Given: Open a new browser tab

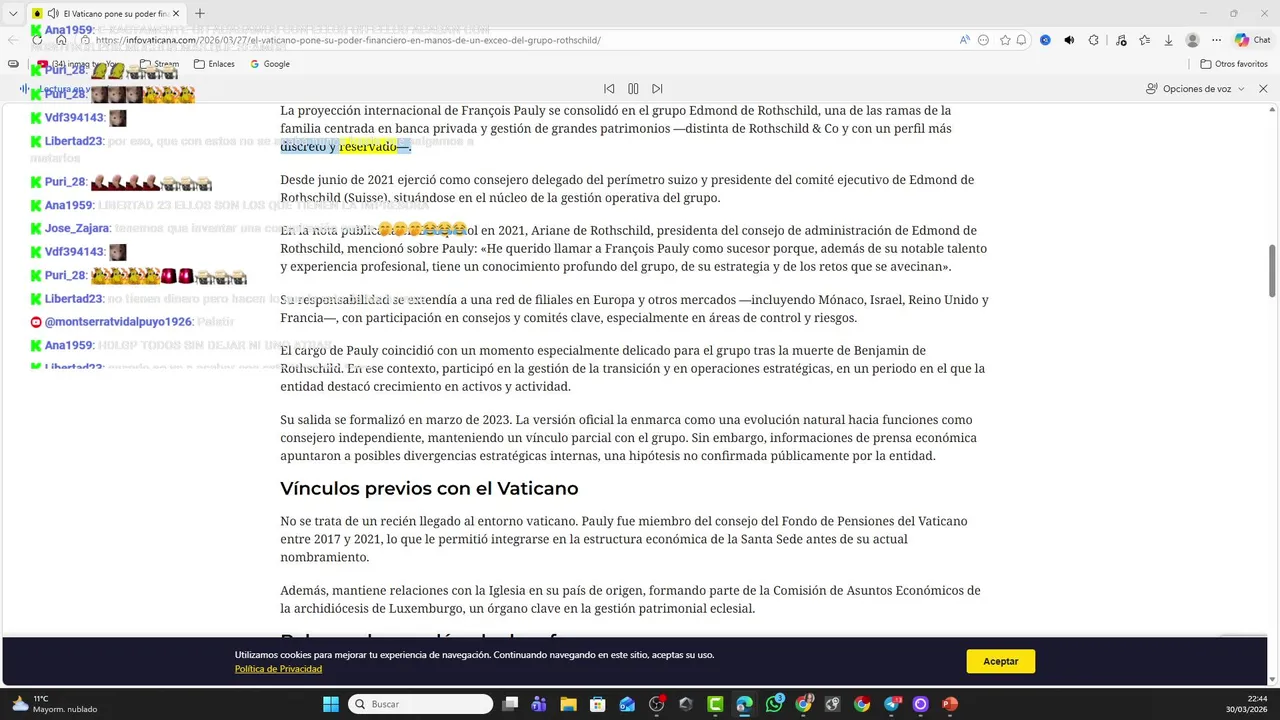Looking at the screenshot, I should click(x=199, y=14).
